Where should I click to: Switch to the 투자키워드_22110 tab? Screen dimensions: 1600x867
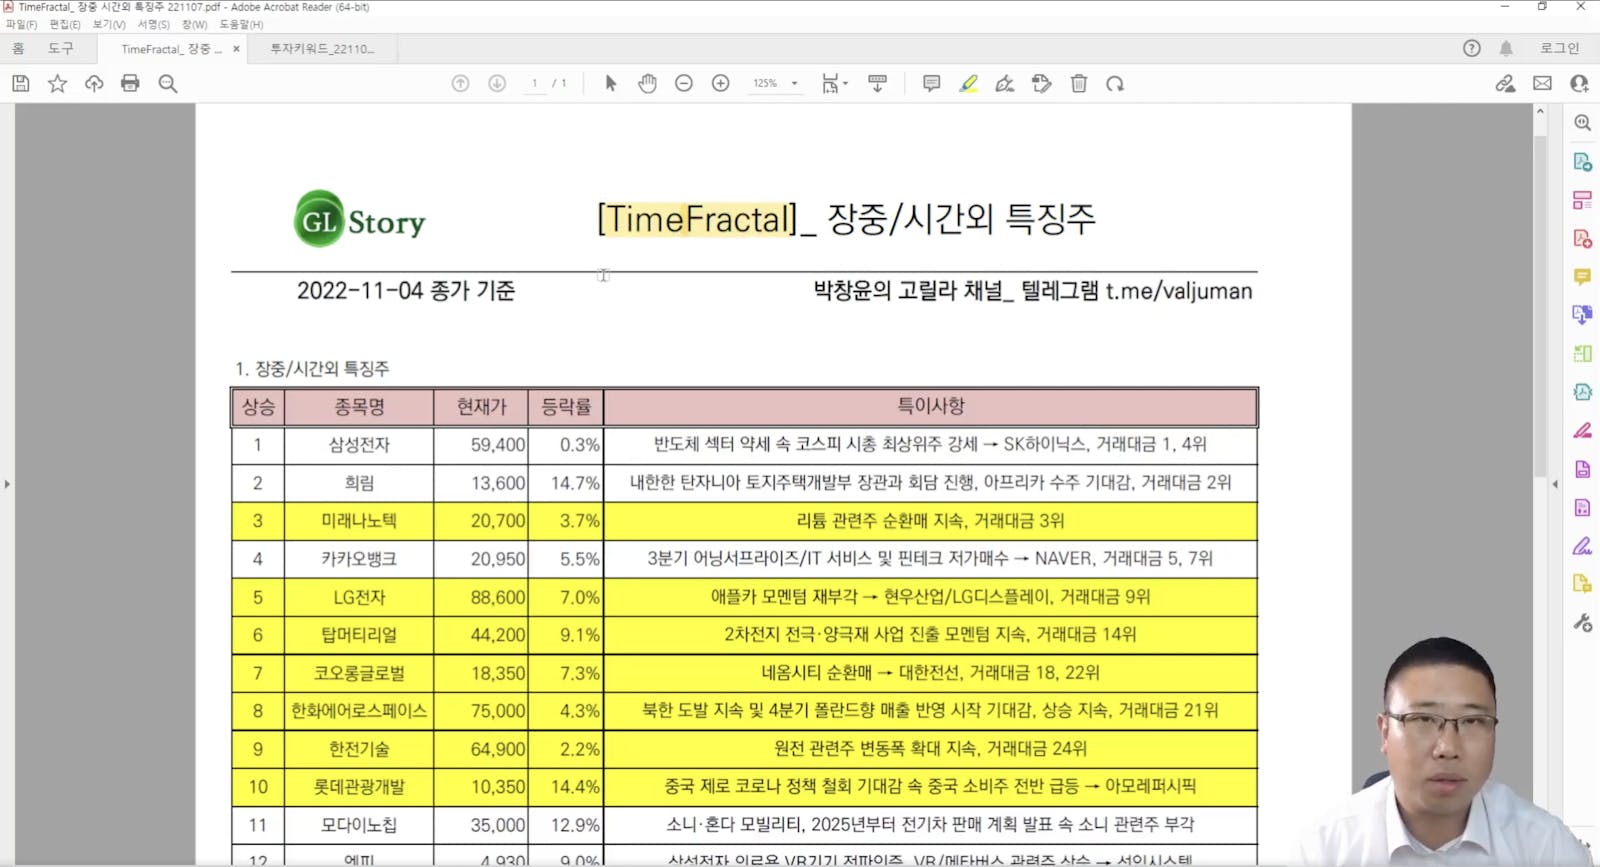tap(322, 48)
